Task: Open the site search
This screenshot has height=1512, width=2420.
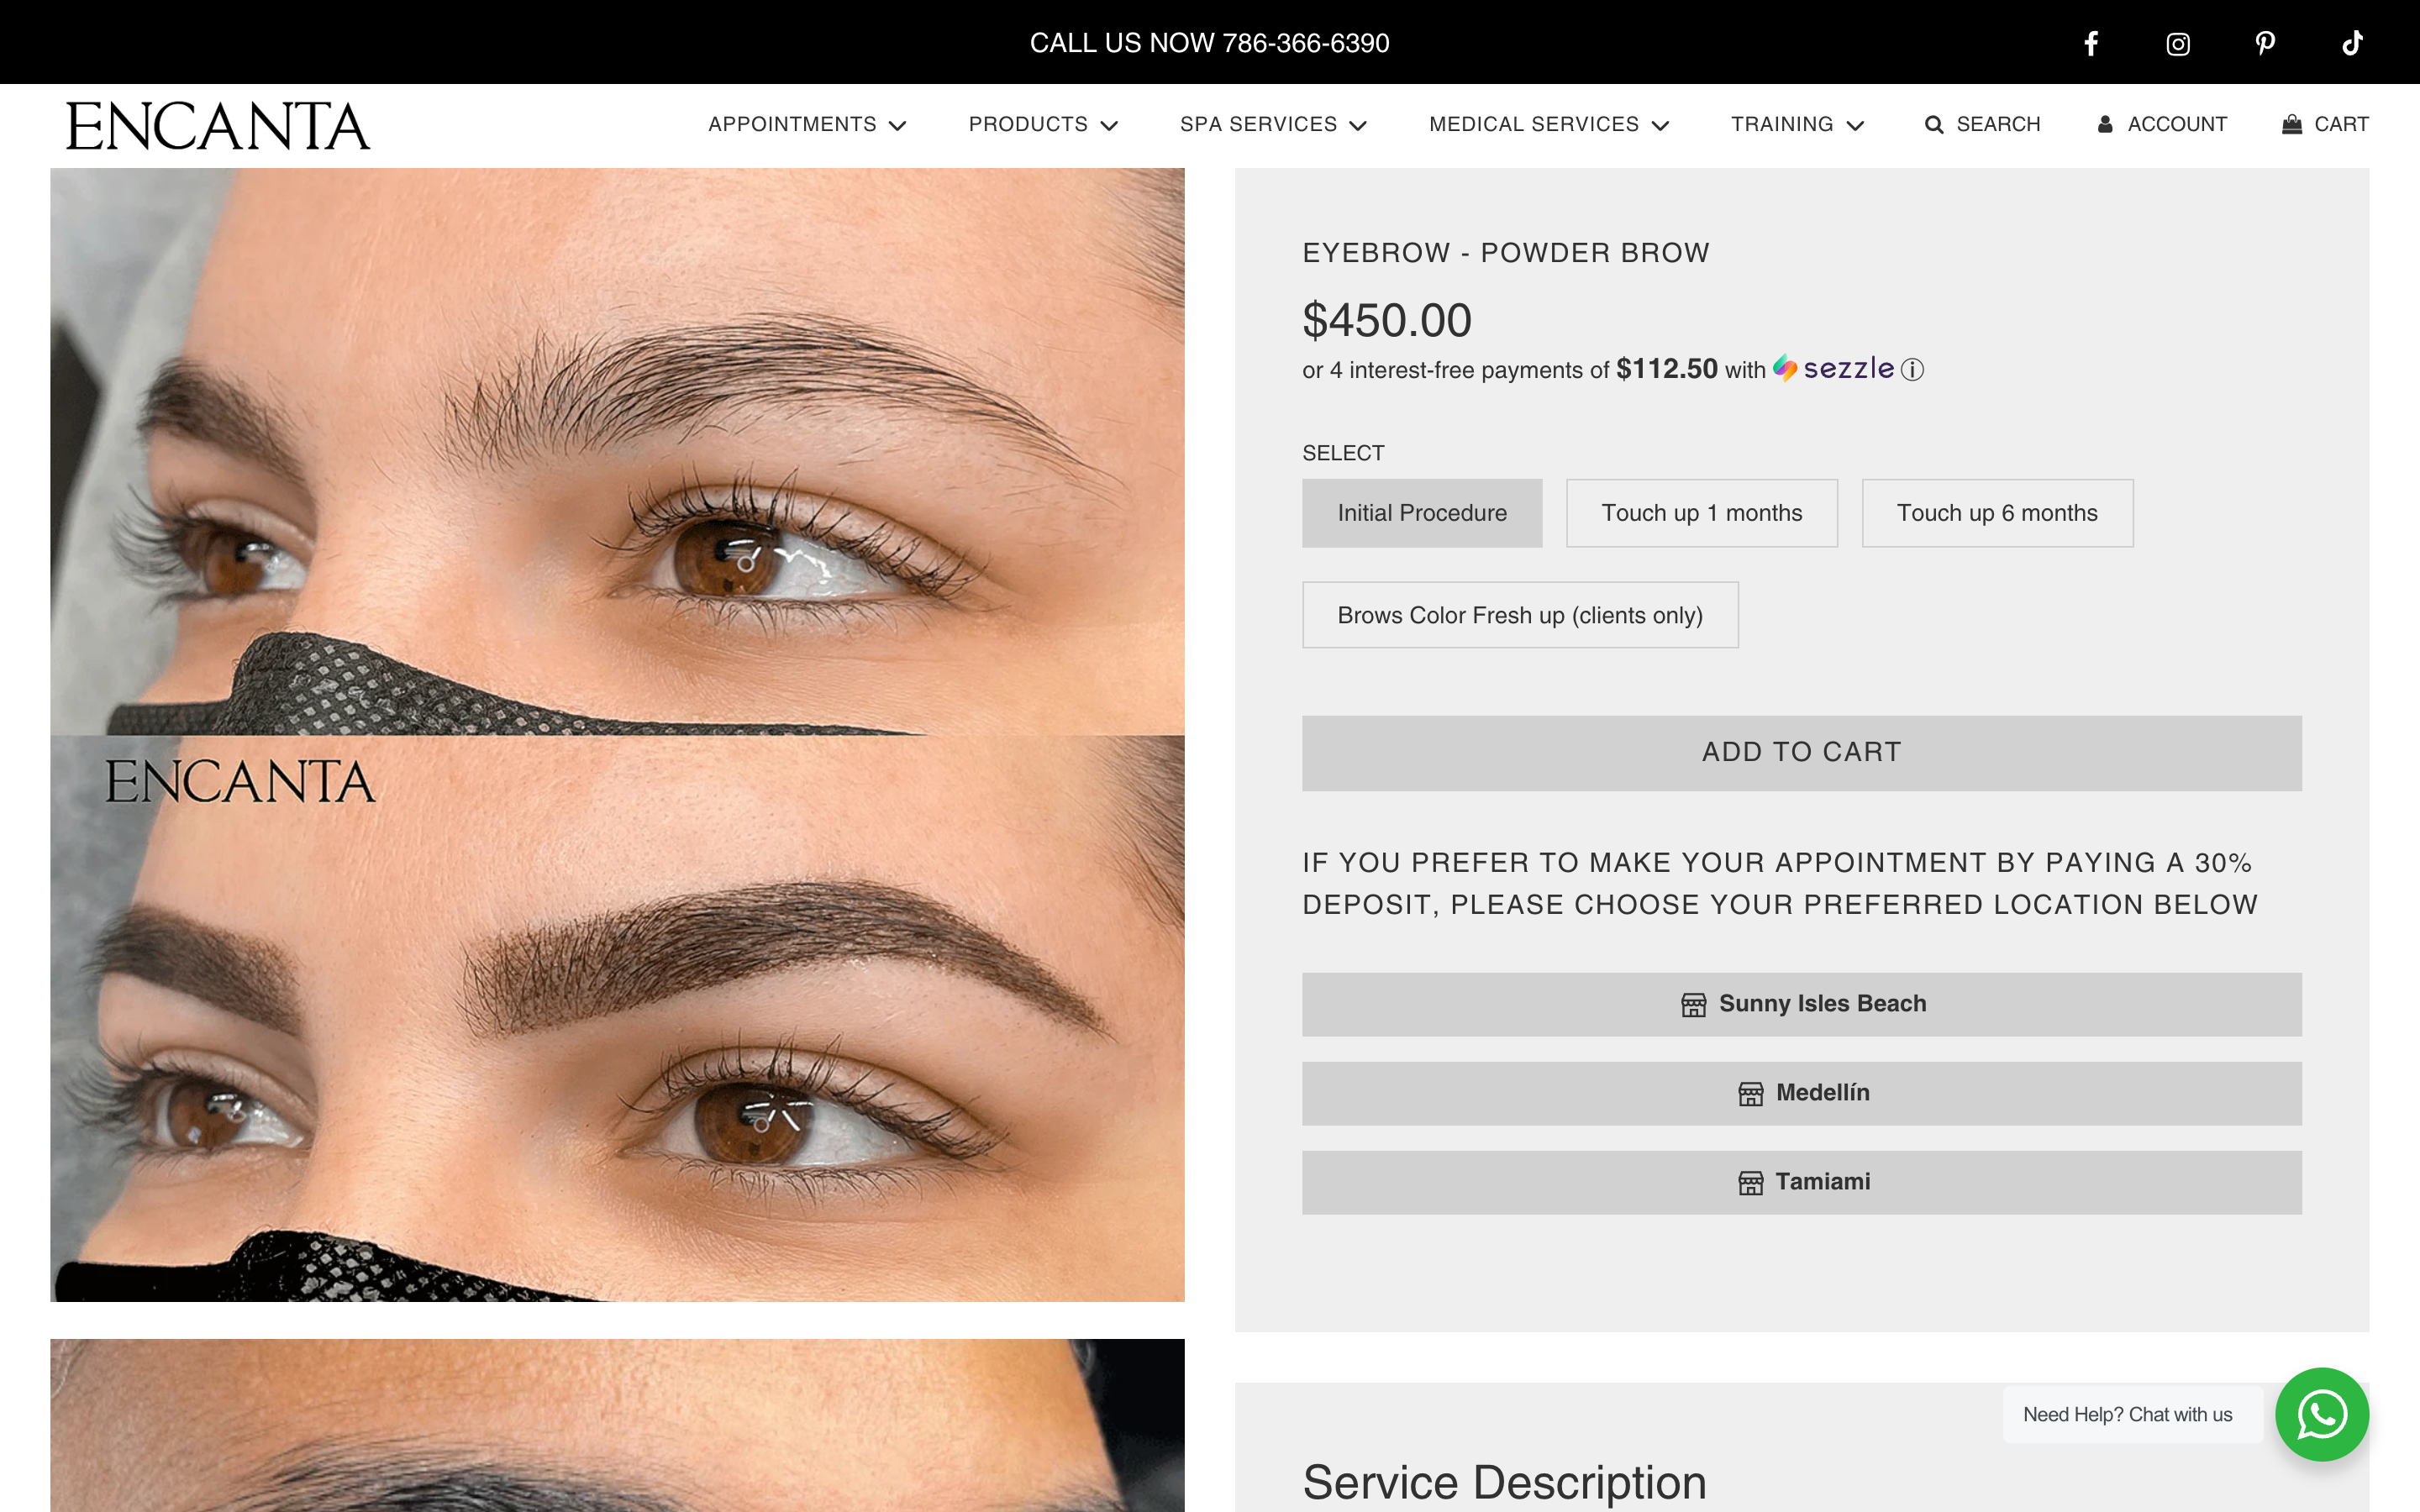Action: tap(1982, 123)
